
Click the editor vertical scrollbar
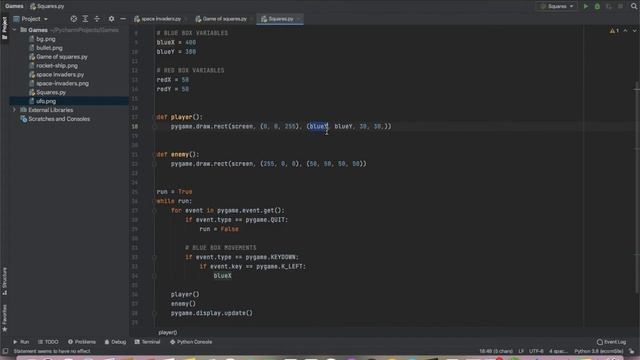(x=637, y=188)
